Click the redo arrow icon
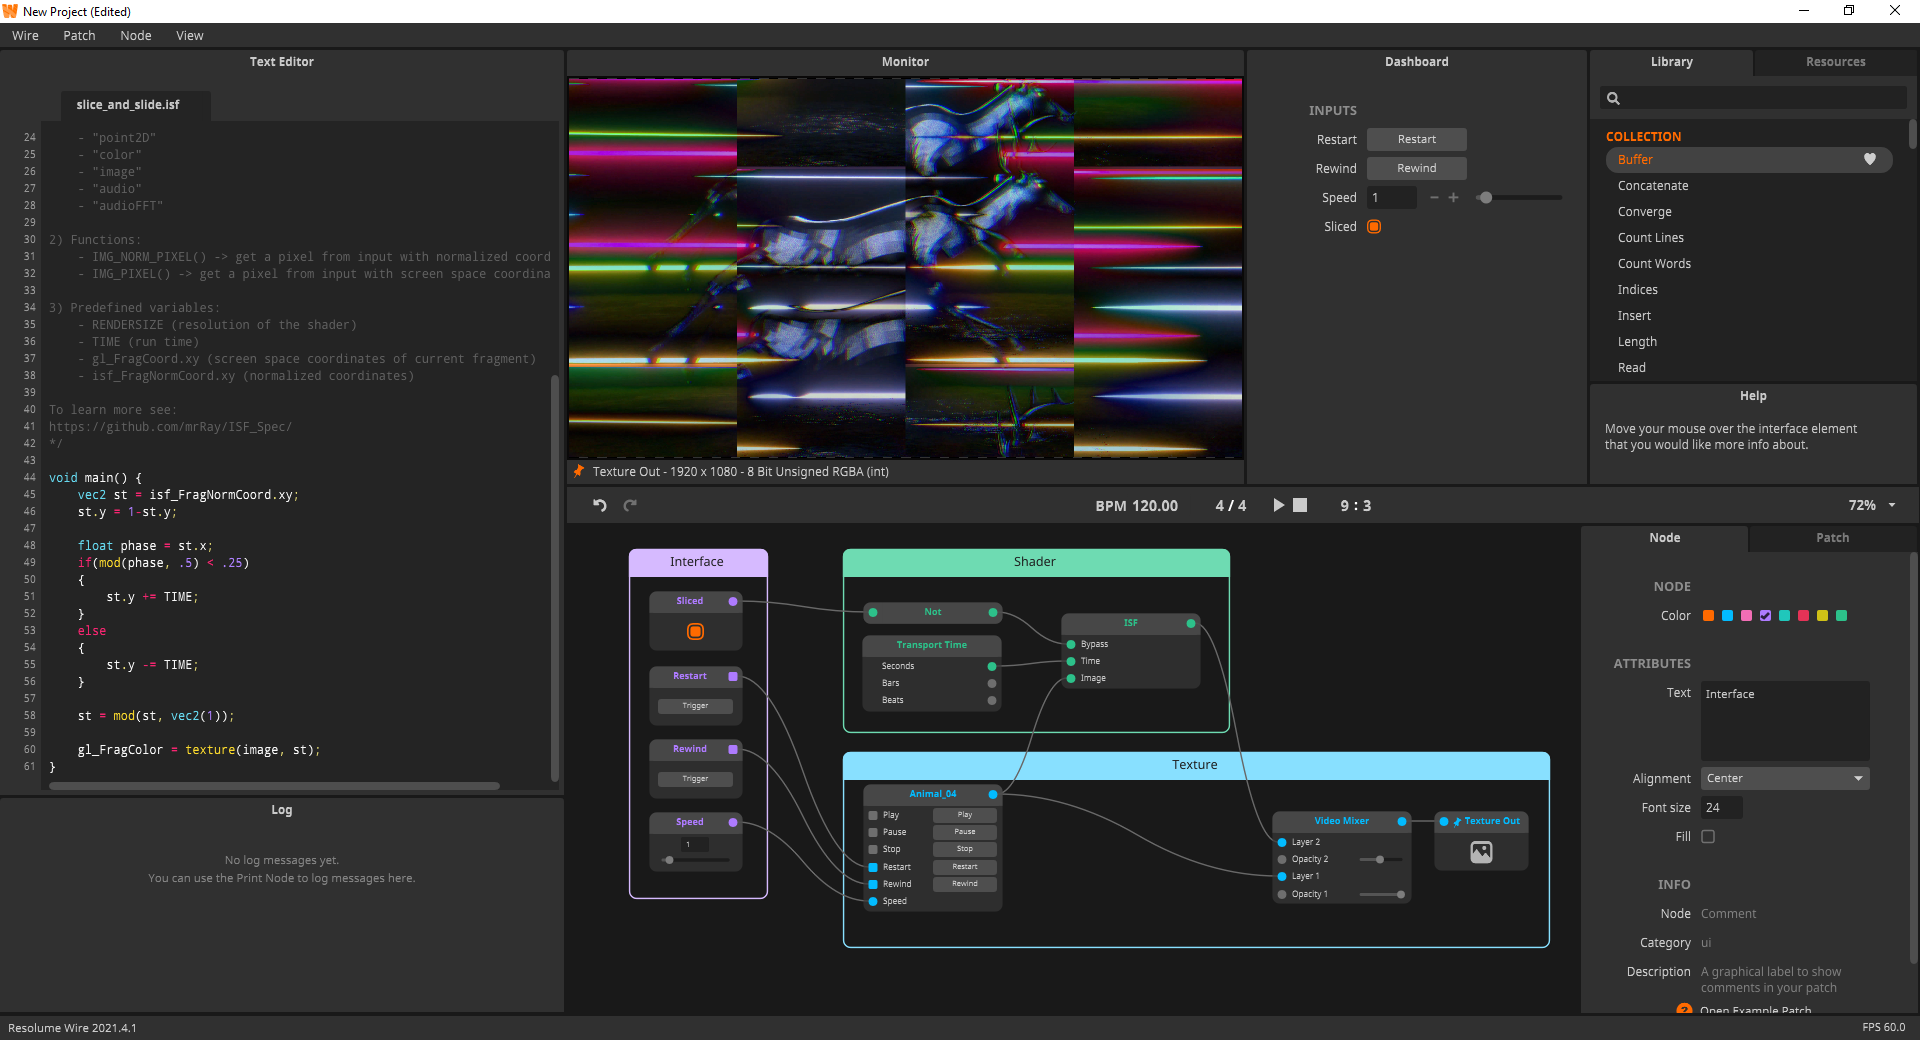Screen dimensions: 1920x1040 [x=630, y=505]
